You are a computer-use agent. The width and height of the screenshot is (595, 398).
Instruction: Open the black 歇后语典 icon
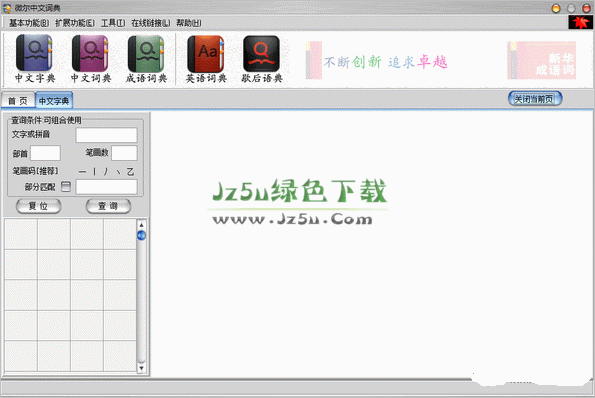pyautogui.click(x=262, y=58)
